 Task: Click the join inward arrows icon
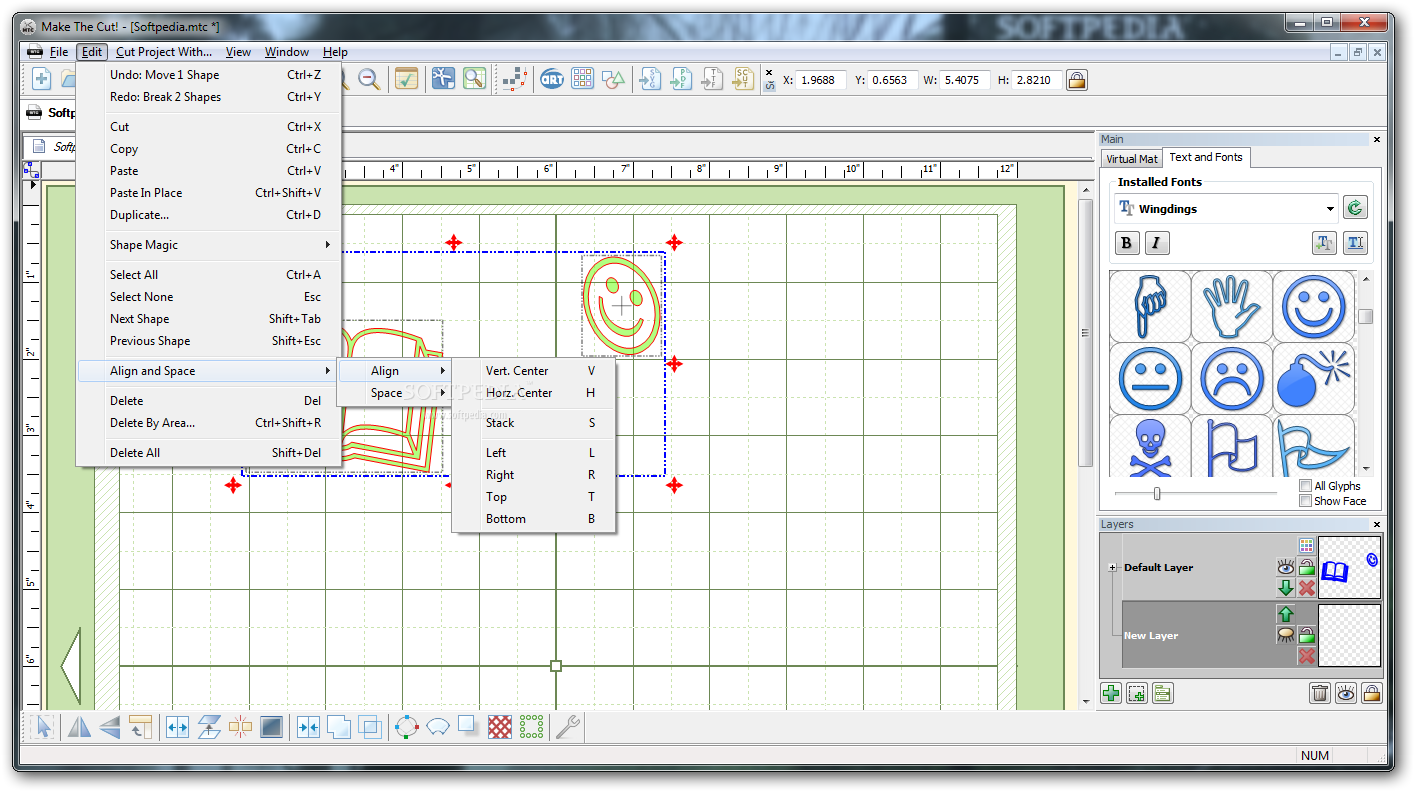tap(308, 727)
